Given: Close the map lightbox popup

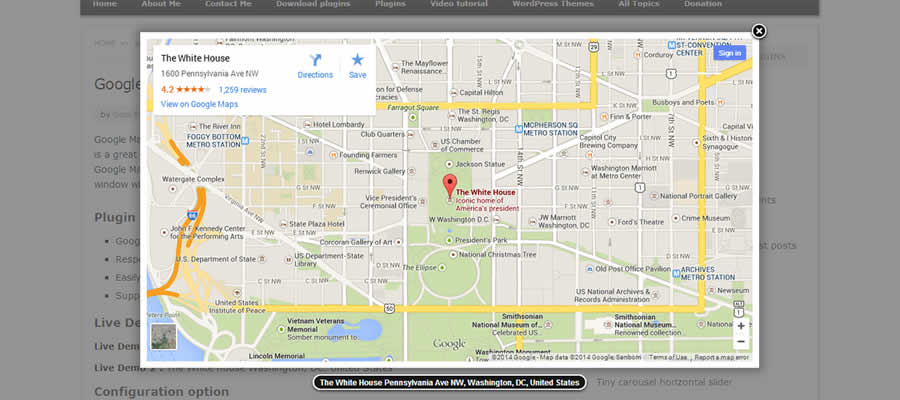Looking at the screenshot, I should 759,31.
